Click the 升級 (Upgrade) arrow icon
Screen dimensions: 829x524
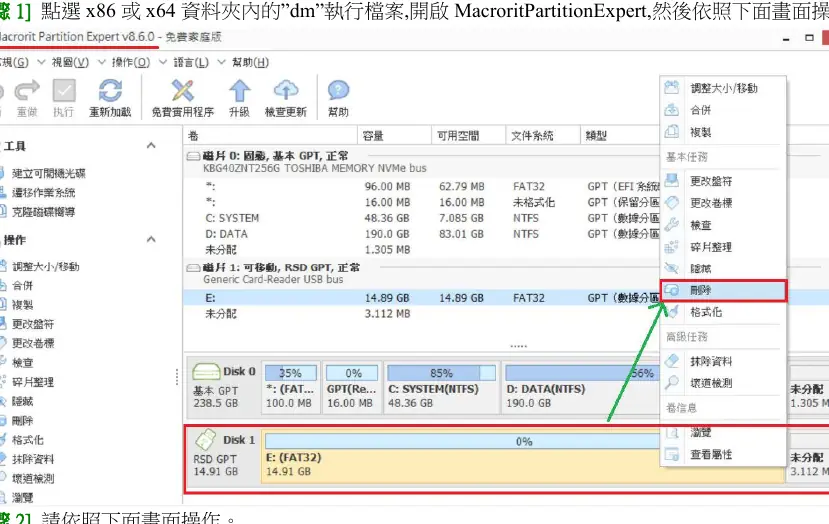click(x=240, y=91)
